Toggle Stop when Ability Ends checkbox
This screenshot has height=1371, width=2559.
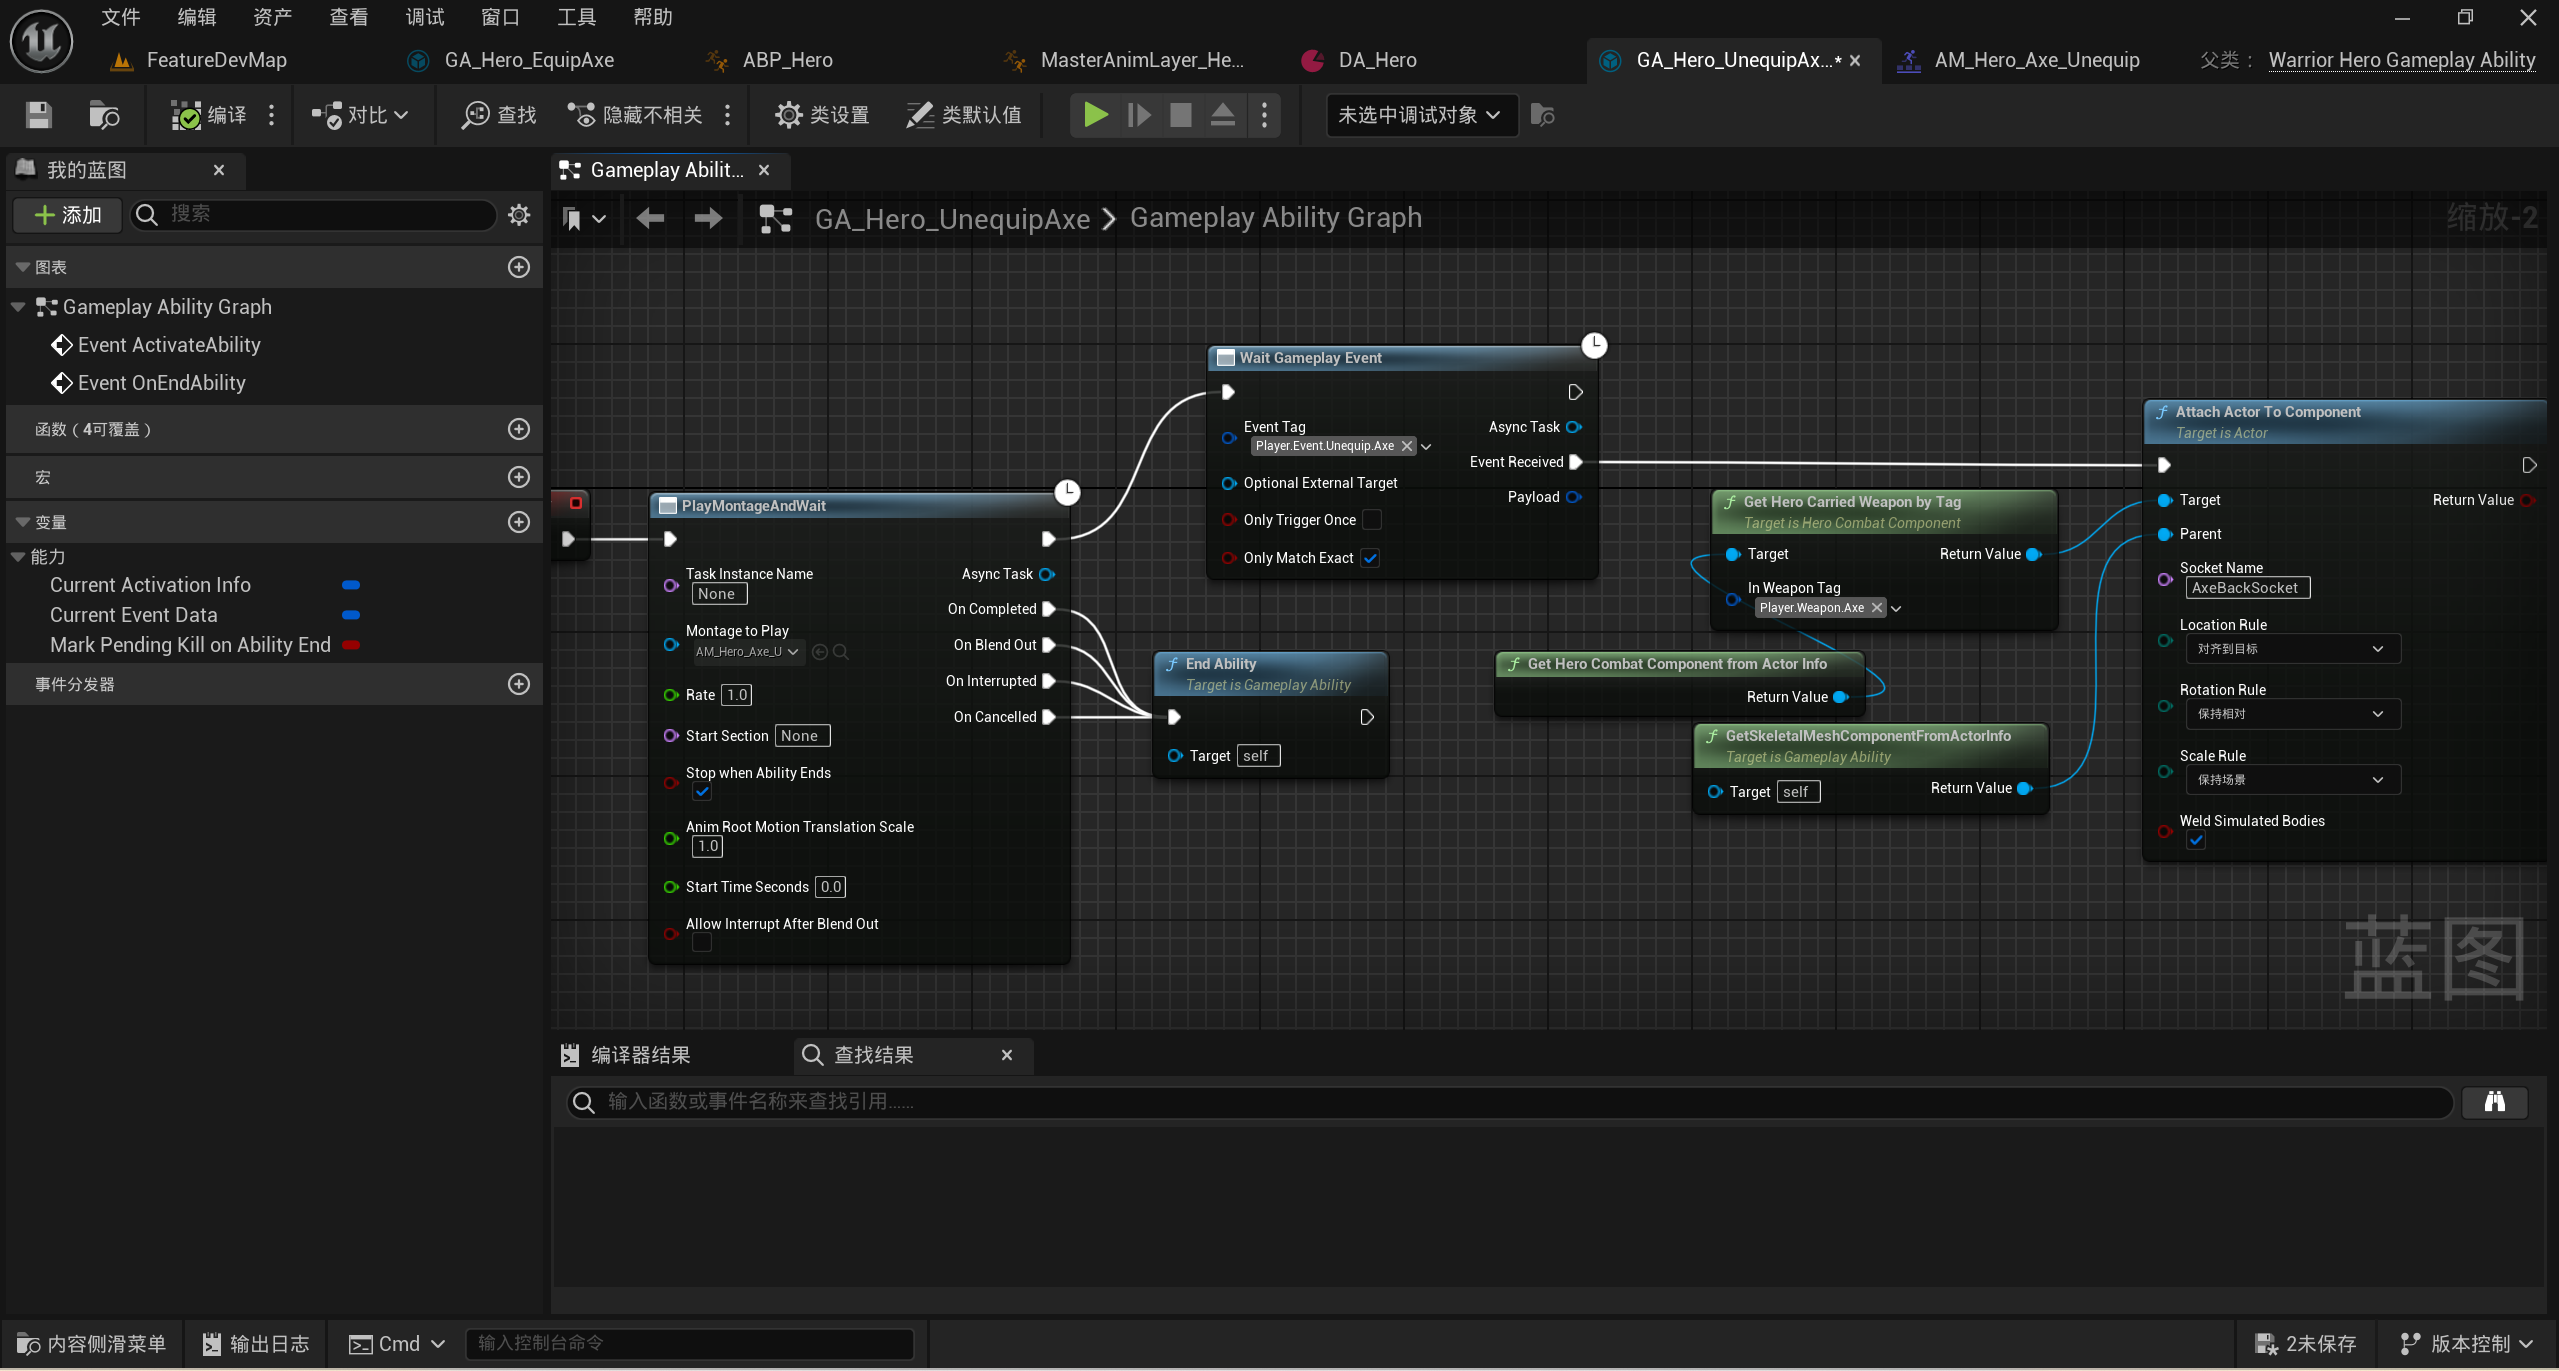tap(702, 792)
